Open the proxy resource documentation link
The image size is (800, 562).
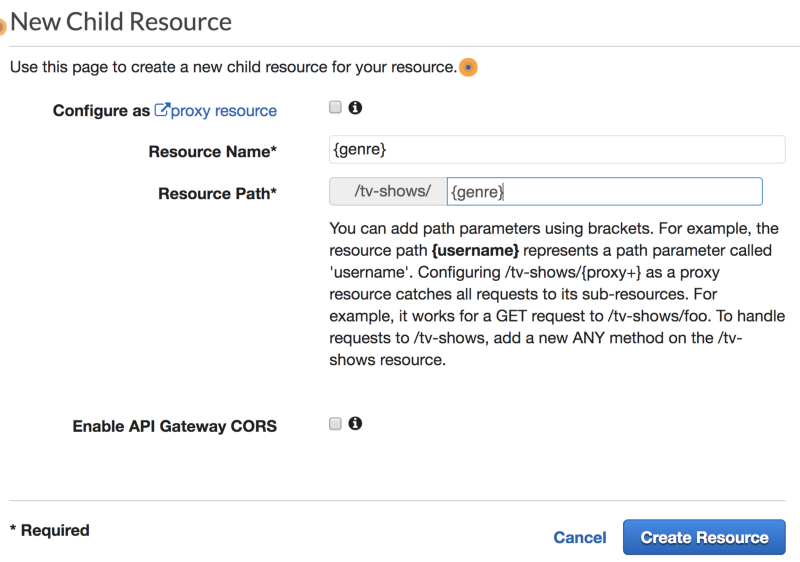click(223, 111)
